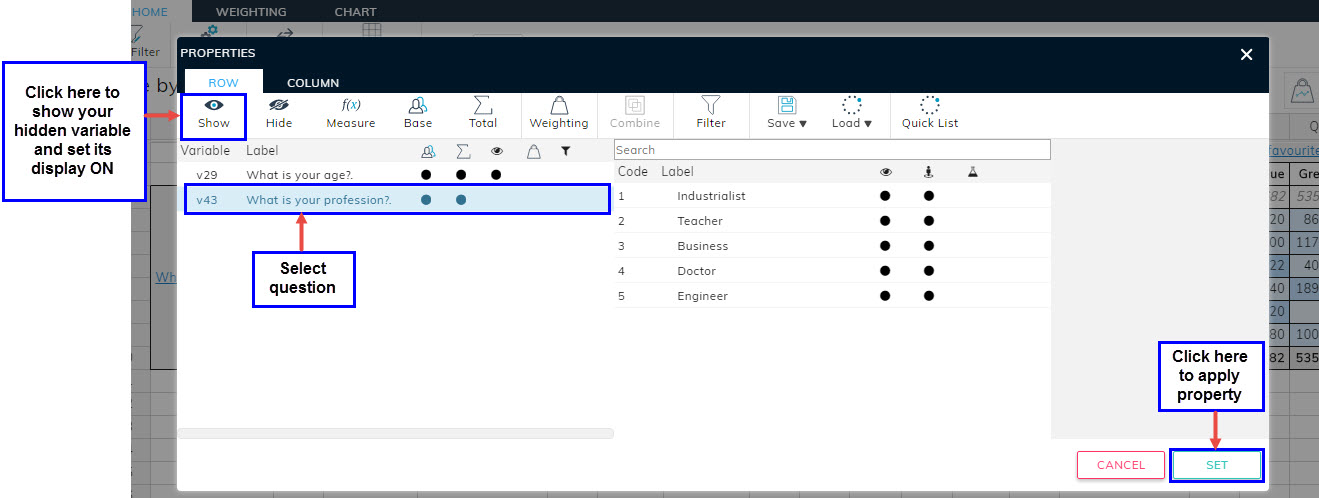
Task: Open the Save dropdown
Action: pos(786,113)
